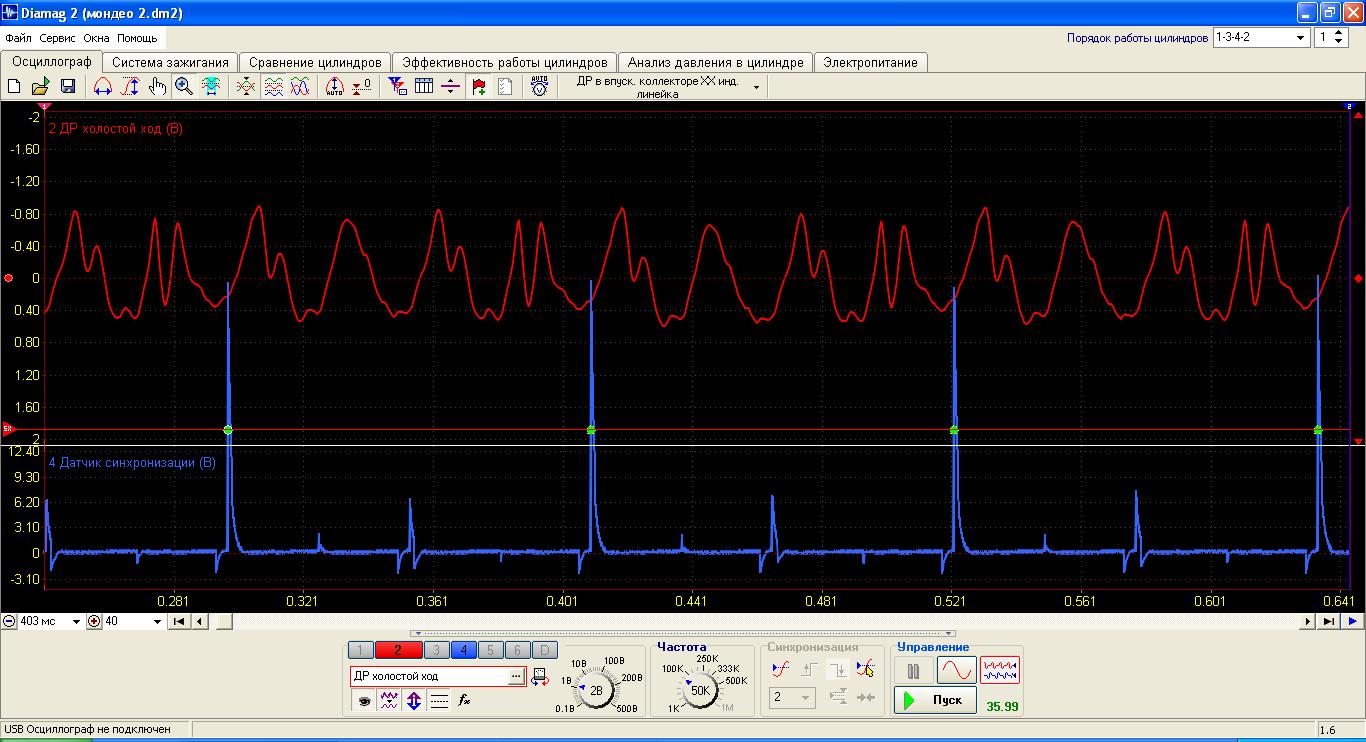Open a file with the folder icon

(41, 87)
